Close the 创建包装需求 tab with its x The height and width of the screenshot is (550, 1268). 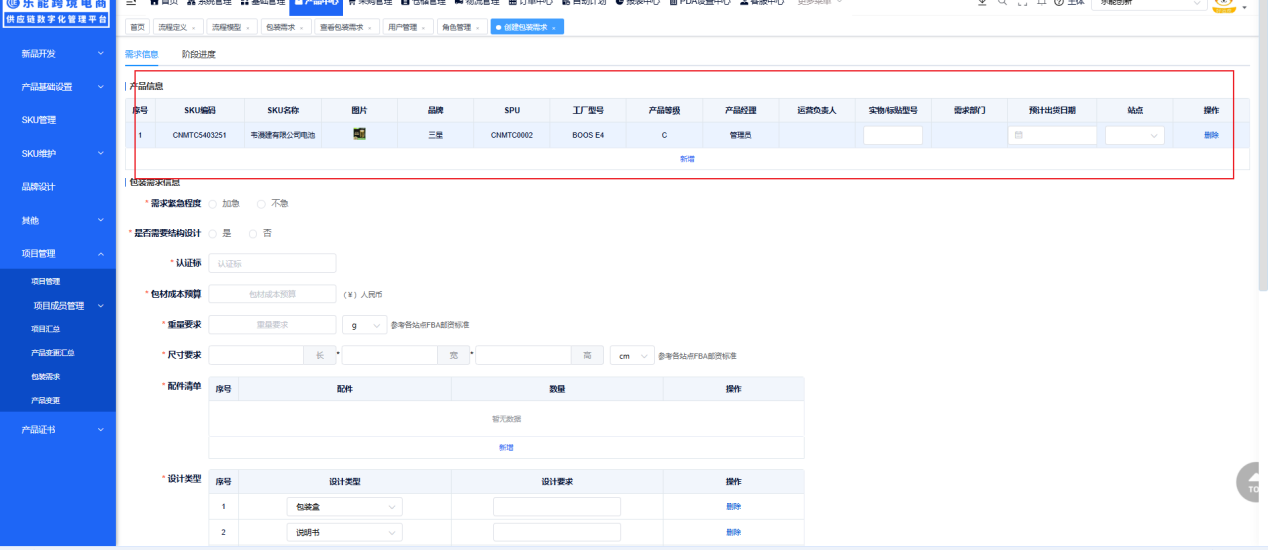click(553, 28)
